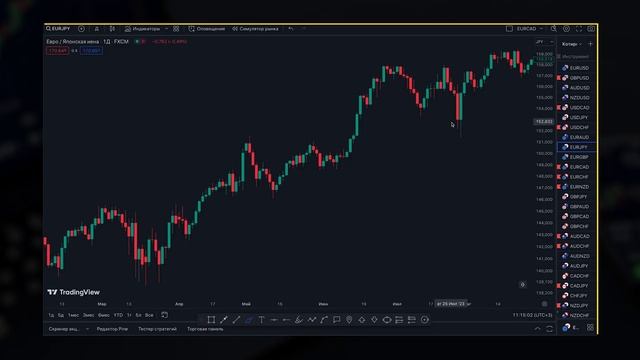Select NZDUSD in the watchlist
Image resolution: width=640 pixels, height=360 pixels.
pos(576,98)
